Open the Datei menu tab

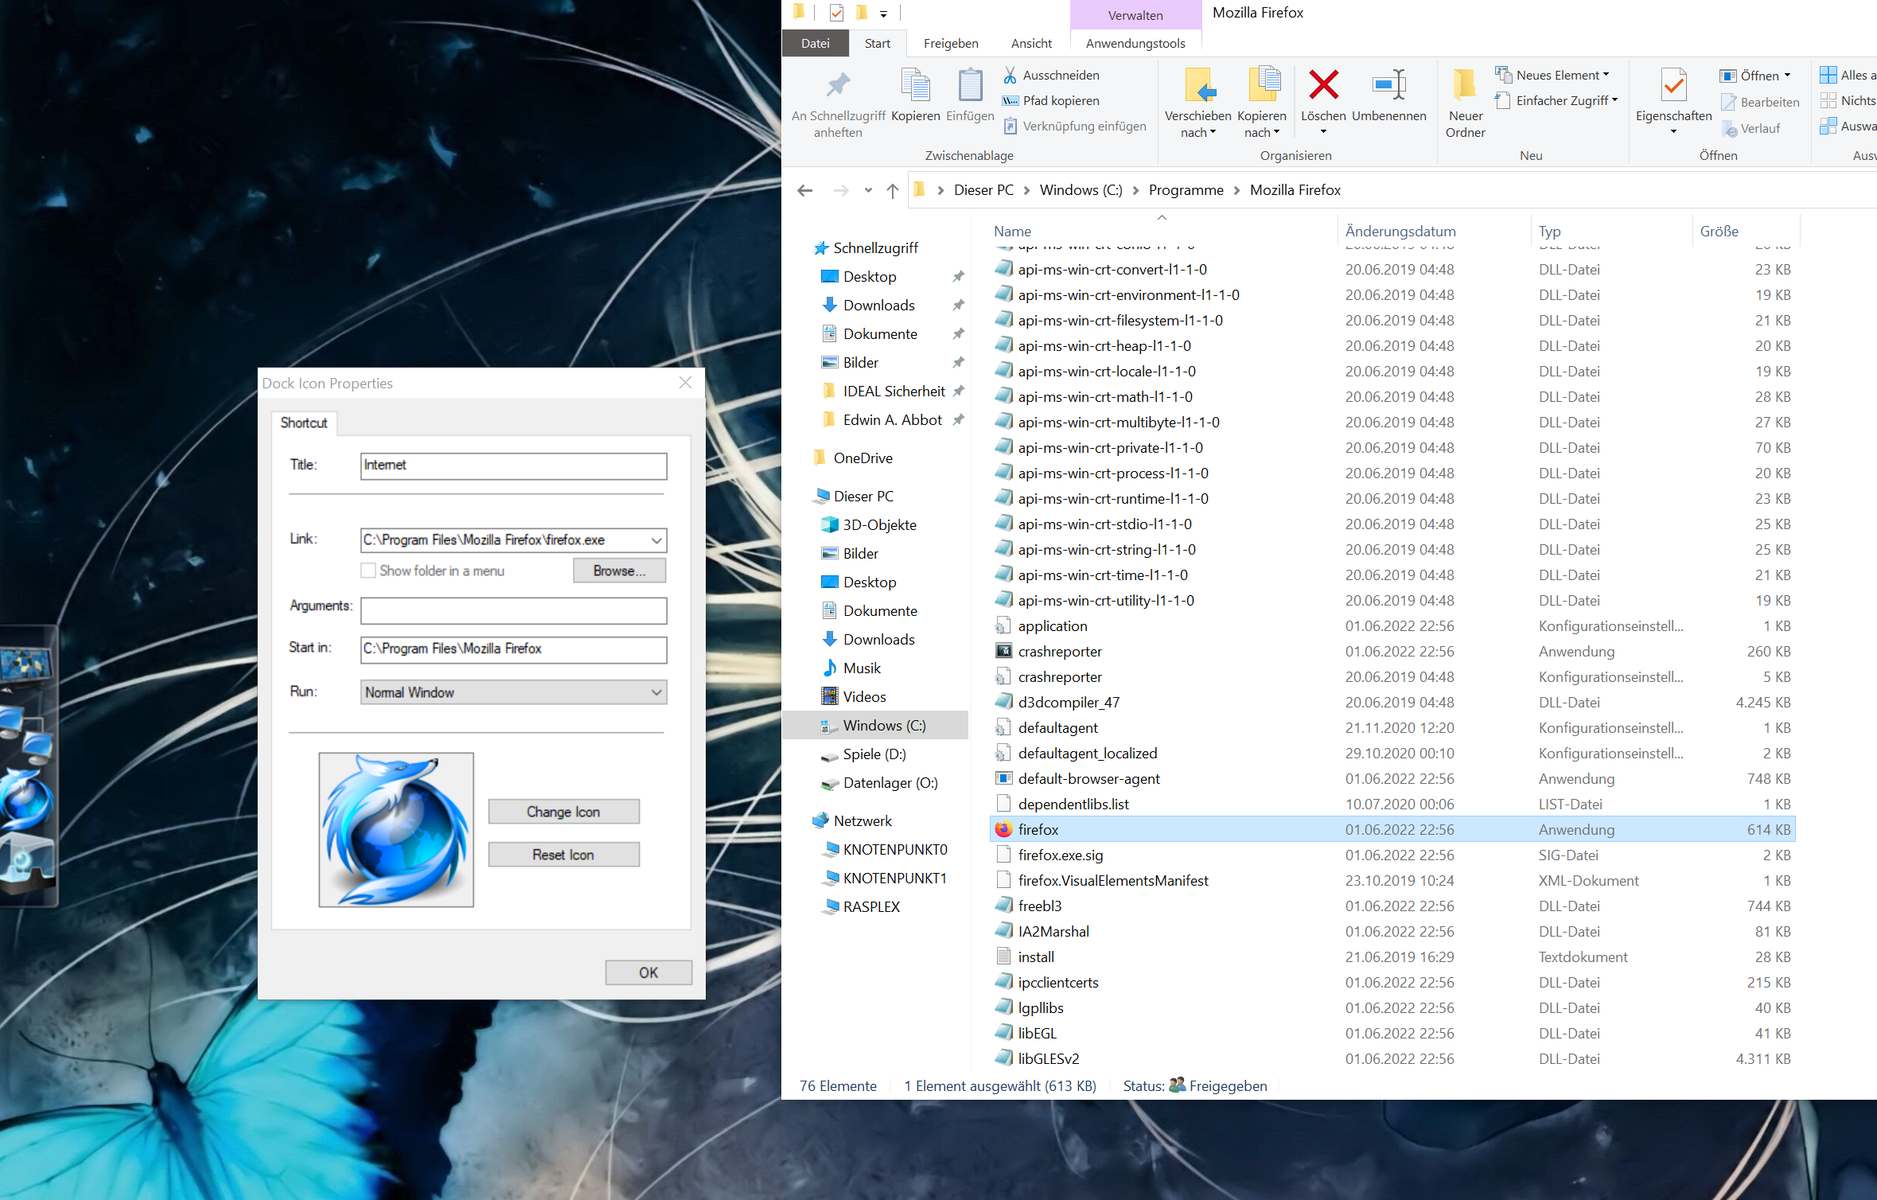click(x=815, y=43)
